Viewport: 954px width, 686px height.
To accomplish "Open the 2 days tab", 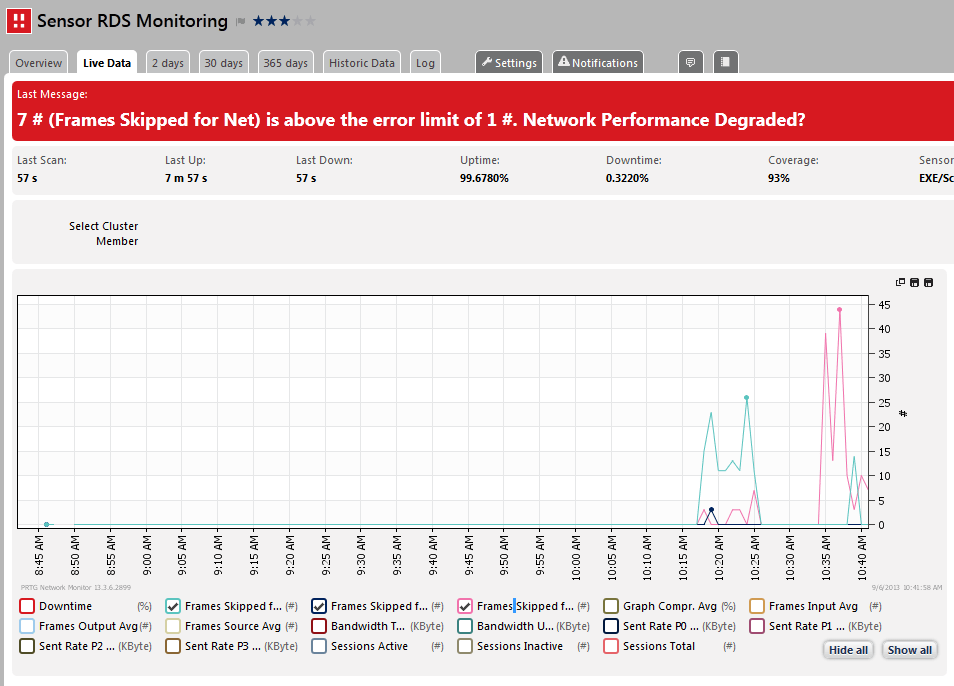I will (168, 63).
